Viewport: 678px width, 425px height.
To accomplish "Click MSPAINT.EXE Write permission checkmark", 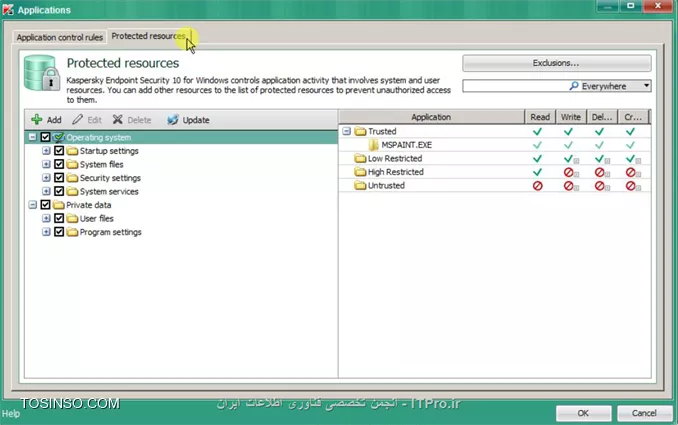I will coord(569,145).
